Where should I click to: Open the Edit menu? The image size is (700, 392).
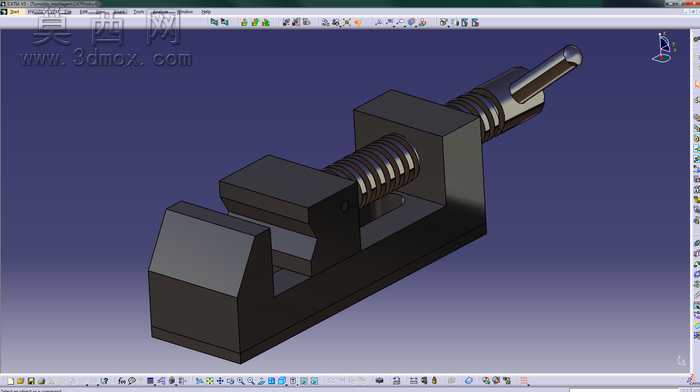click(83, 12)
